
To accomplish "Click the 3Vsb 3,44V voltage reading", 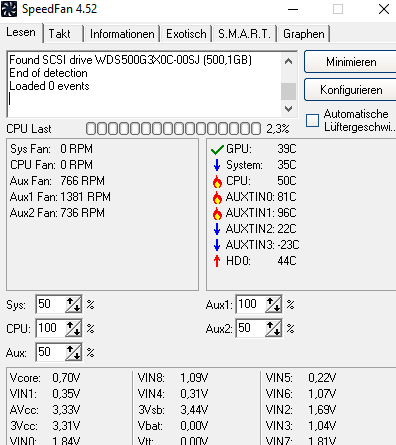I will click(173, 410).
